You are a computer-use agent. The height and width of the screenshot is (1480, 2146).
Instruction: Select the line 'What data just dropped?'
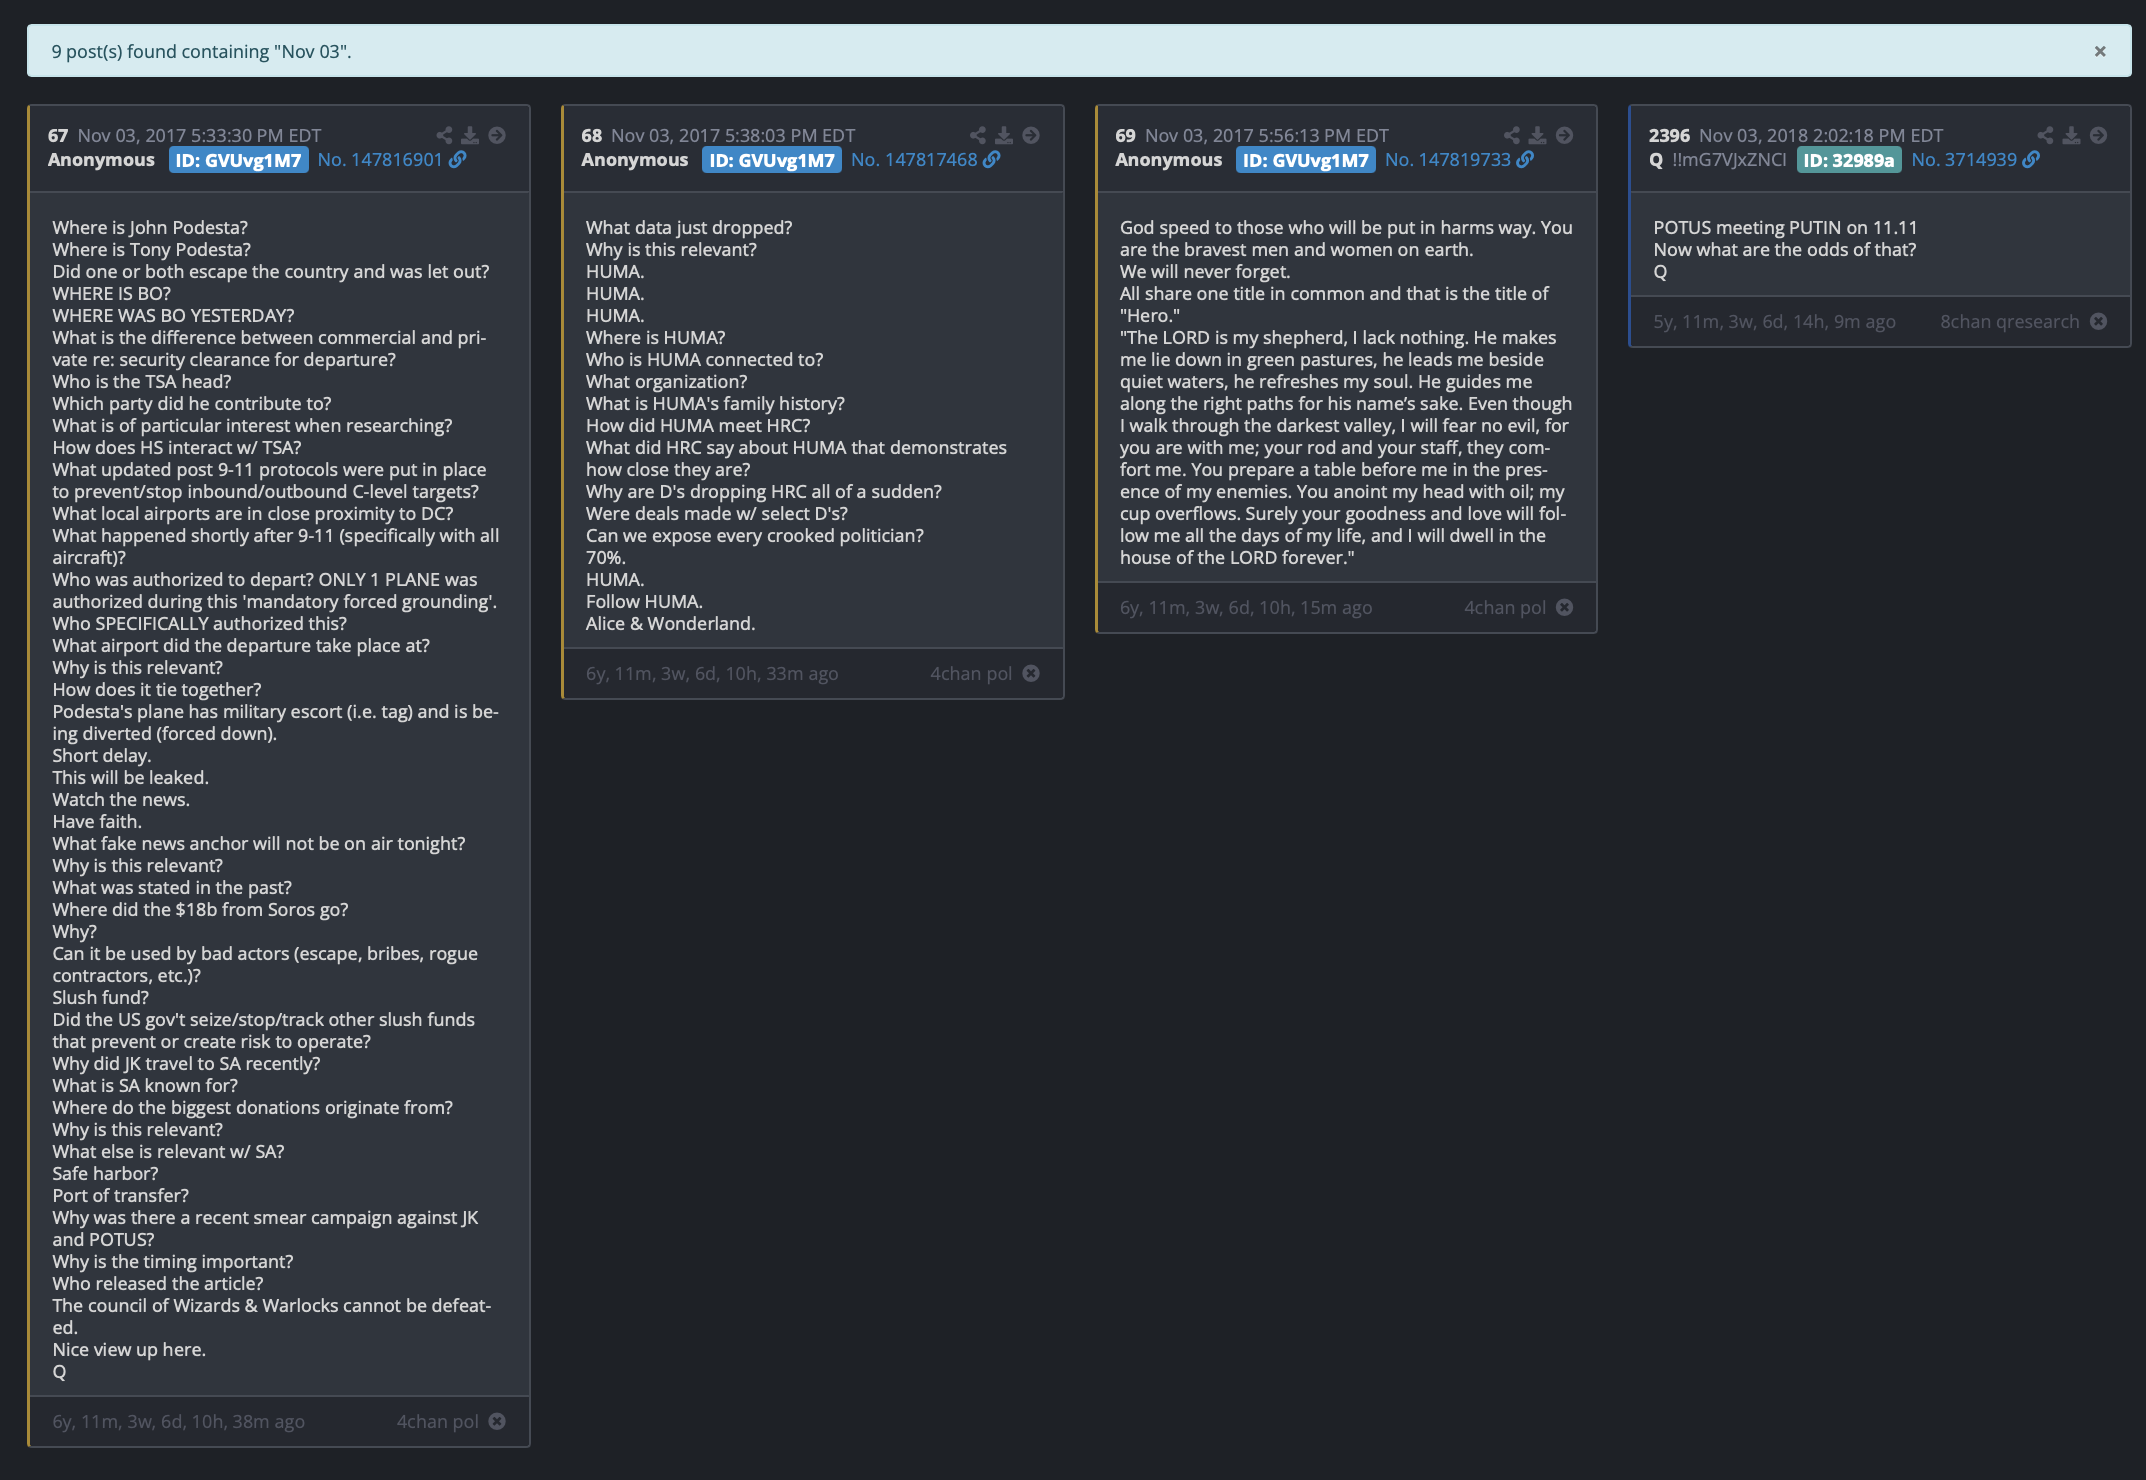tap(689, 227)
